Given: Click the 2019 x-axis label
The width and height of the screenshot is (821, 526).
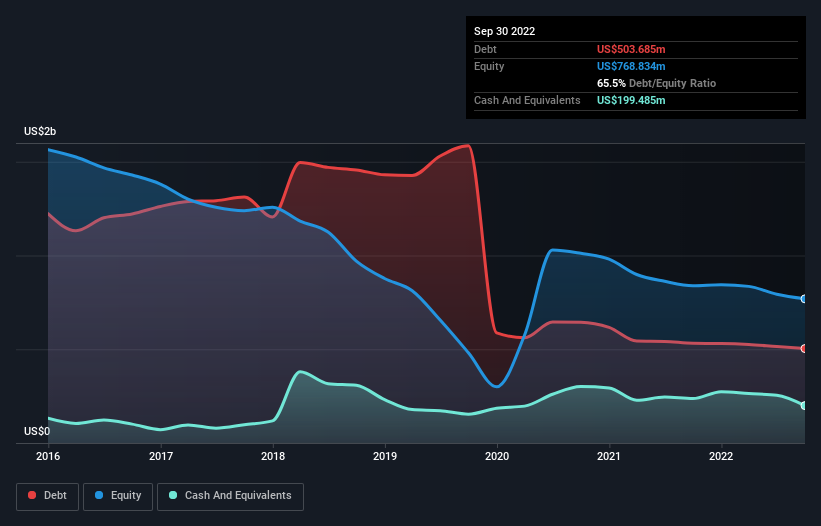Looking at the screenshot, I should [385, 456].
